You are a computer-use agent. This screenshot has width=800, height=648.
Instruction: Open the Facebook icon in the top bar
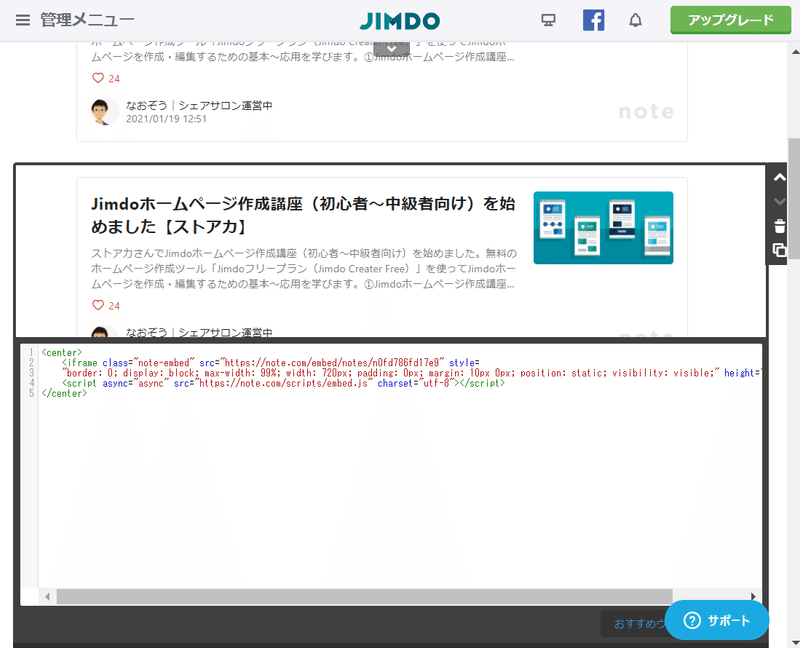pos(593,19)
